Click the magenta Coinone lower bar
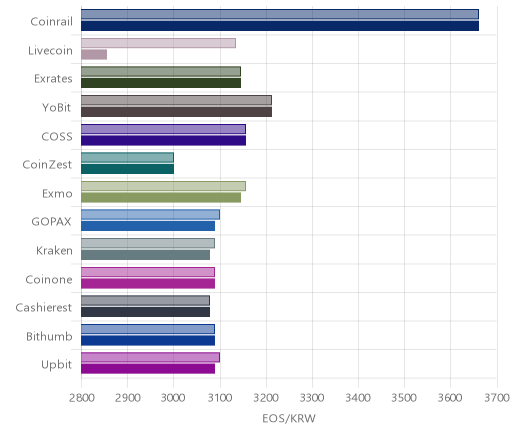The width and height of the screenshot is (512, 436). coord(148,284)
